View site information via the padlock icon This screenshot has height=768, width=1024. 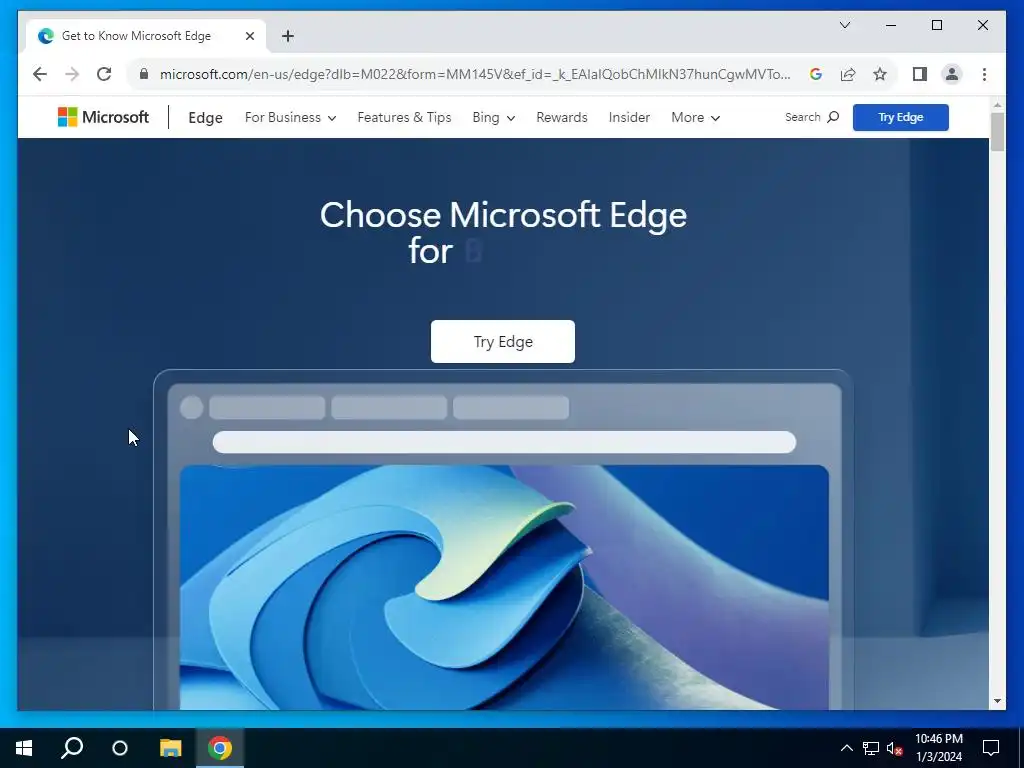pos(144,74)
